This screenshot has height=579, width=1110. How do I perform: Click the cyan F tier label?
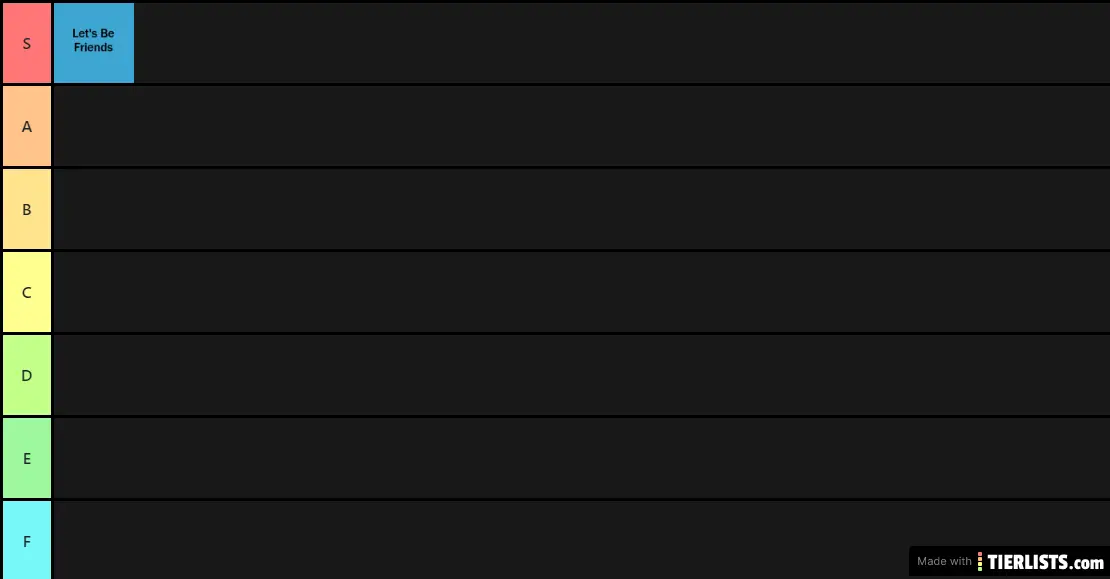pyautogui.click(x=27, y=540)
